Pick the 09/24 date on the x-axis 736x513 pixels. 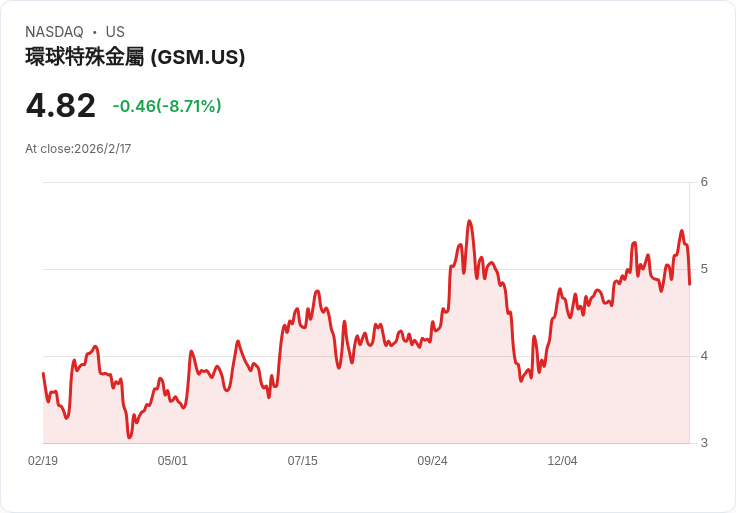[x=433, y=461]
